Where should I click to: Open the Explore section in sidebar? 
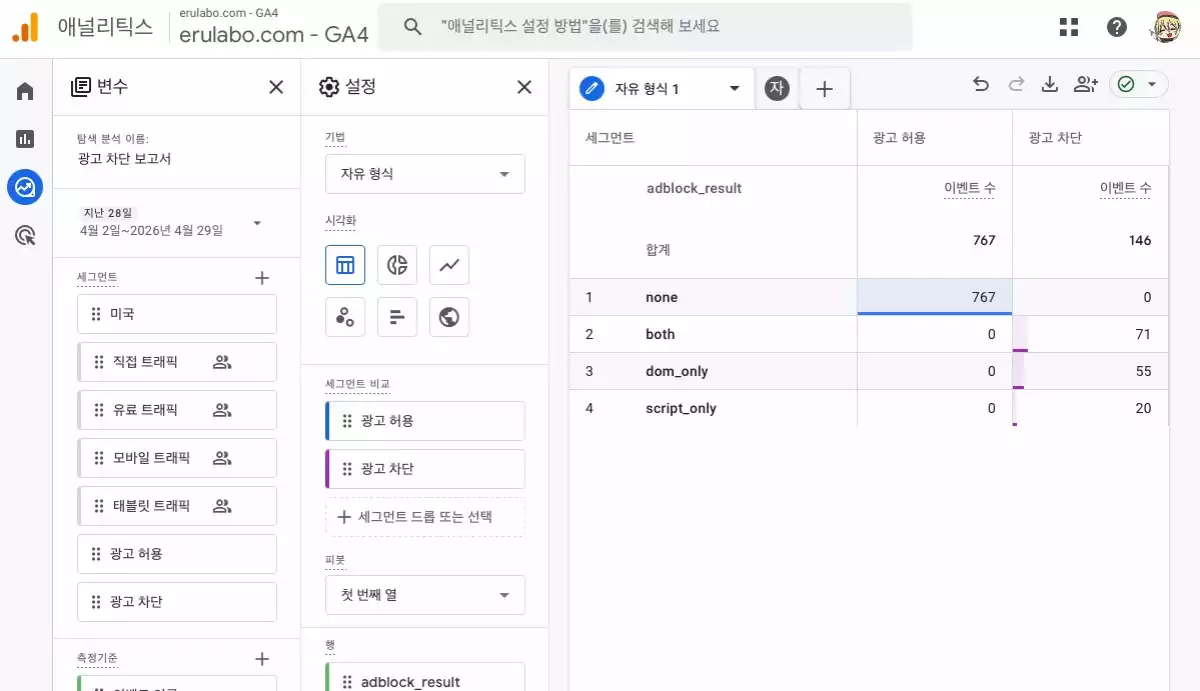25,187
